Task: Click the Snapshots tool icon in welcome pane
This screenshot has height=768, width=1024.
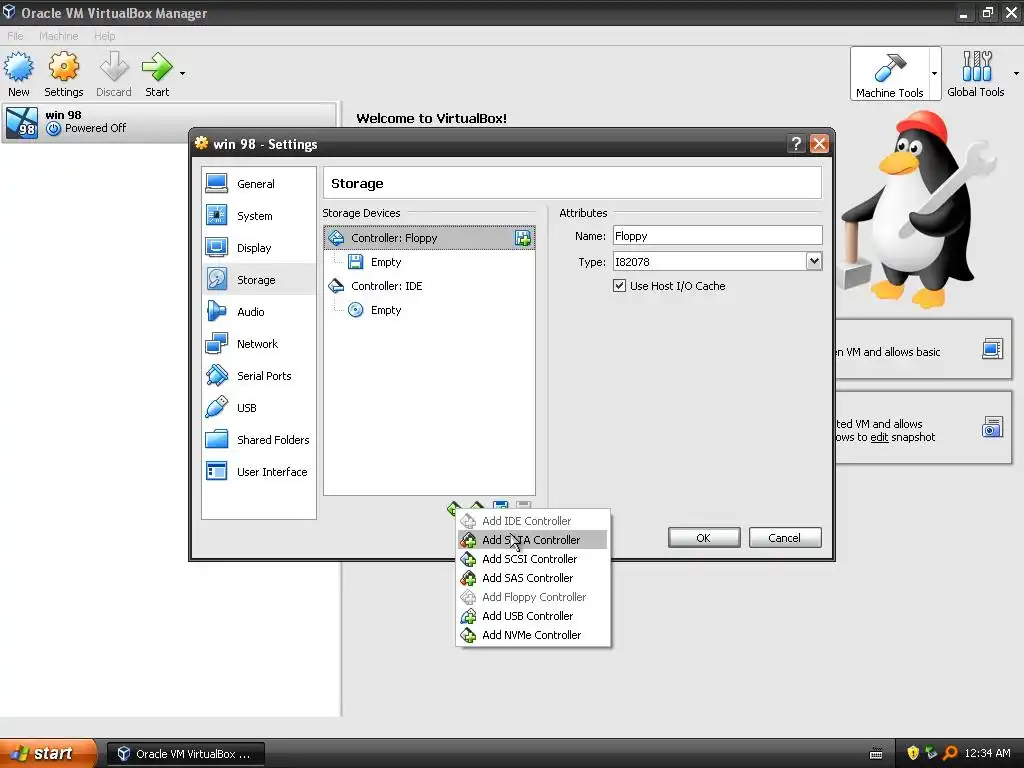Action: pos(992,427)
